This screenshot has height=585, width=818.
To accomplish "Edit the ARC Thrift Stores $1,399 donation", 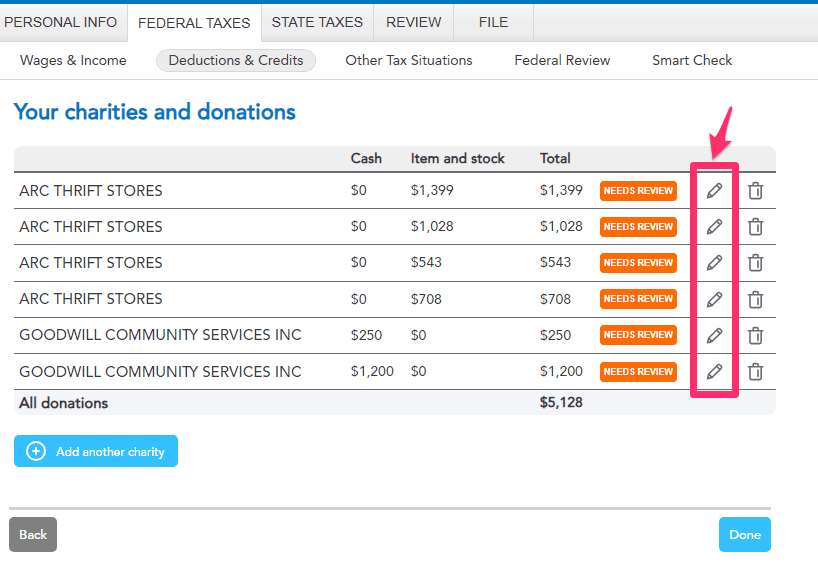I will [714, 191].
